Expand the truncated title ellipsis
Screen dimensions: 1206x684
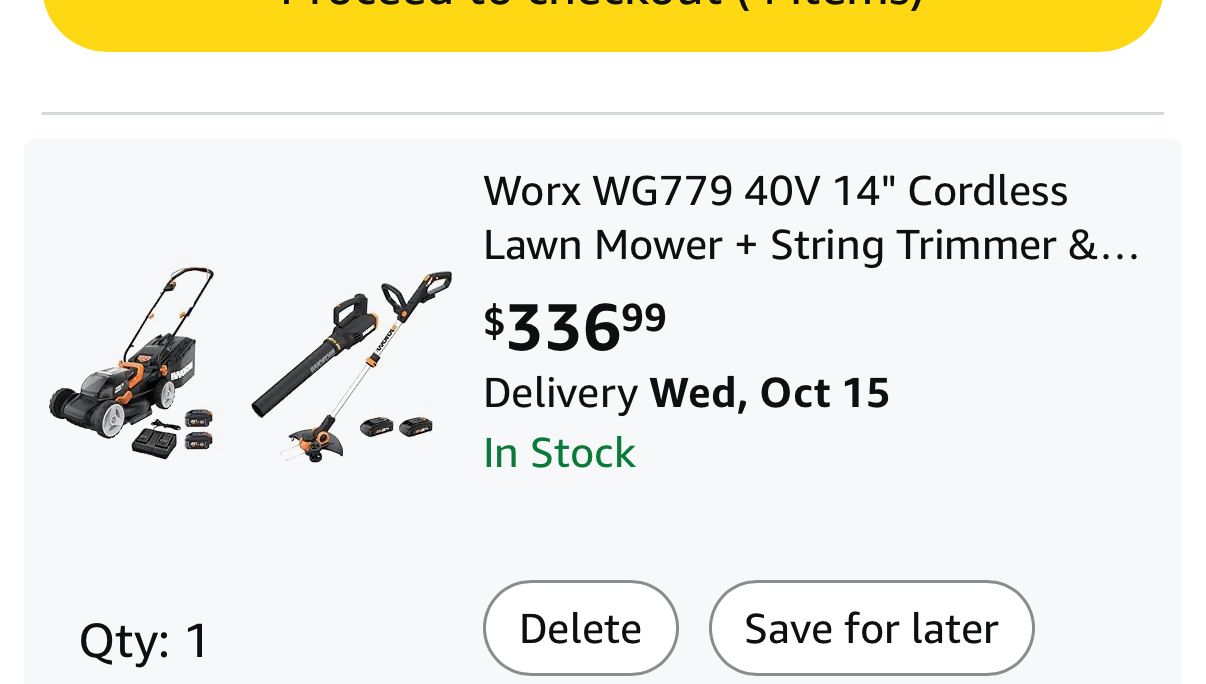pos(1118,246)
